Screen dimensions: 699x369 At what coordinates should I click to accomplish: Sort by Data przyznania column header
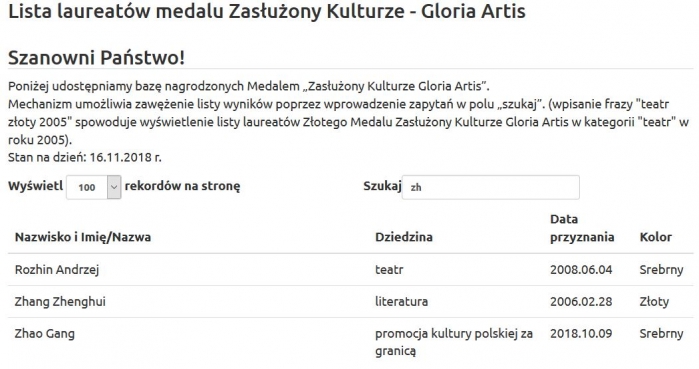click(582, 228)
